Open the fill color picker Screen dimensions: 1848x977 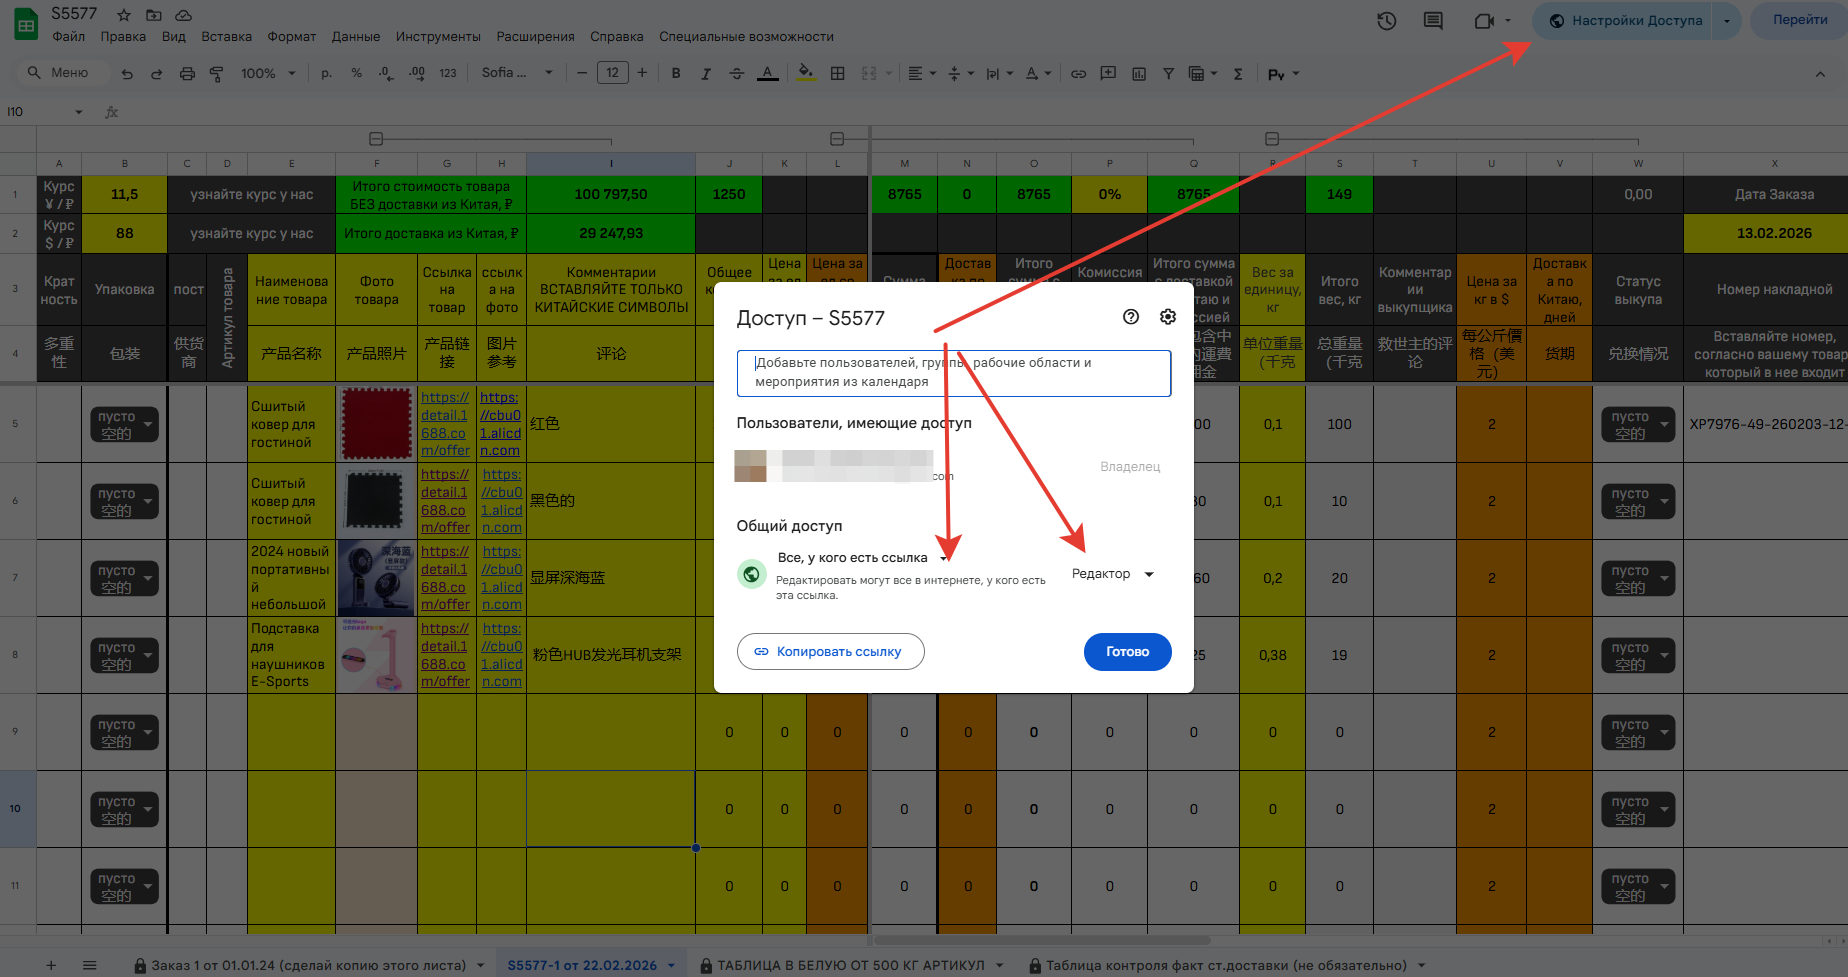coord(804,73)
